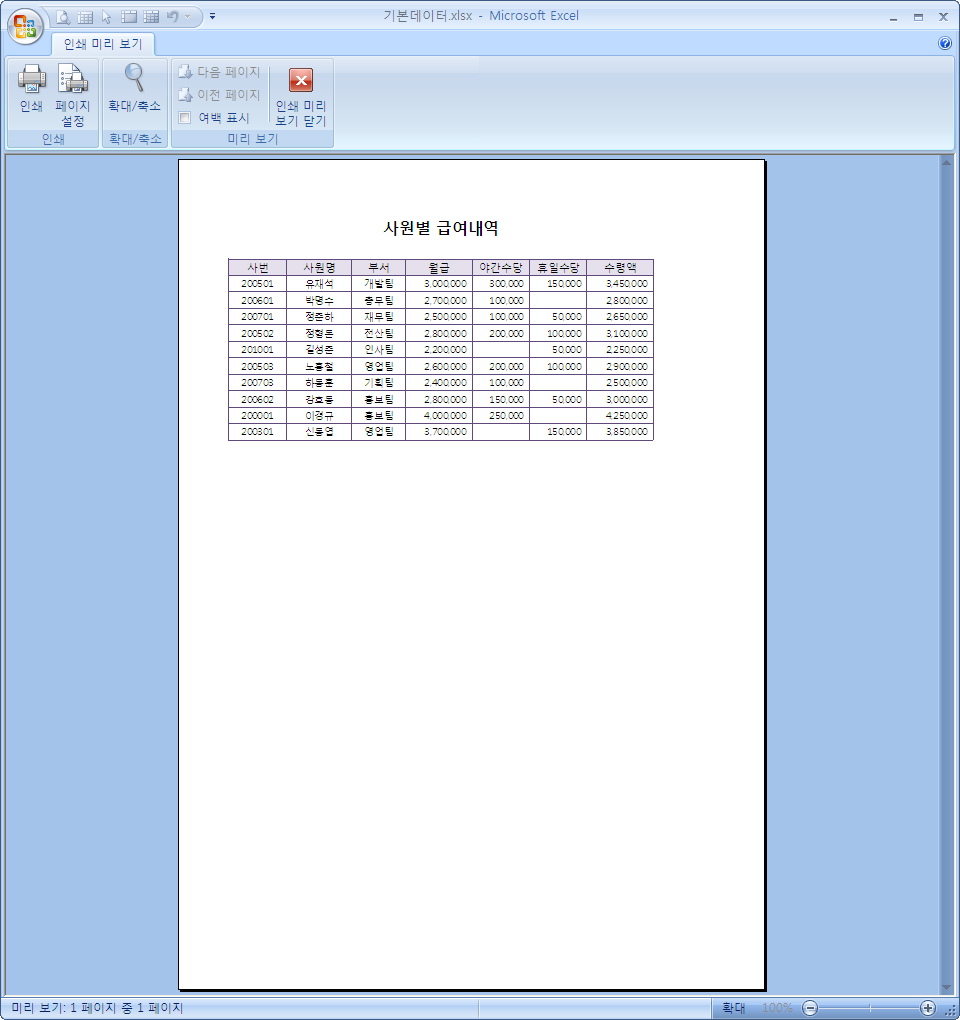Open Customize Quick Access Toolbar dropdown
The image size is (960, 1020).
pyautogui.click(x=213, y=17)
